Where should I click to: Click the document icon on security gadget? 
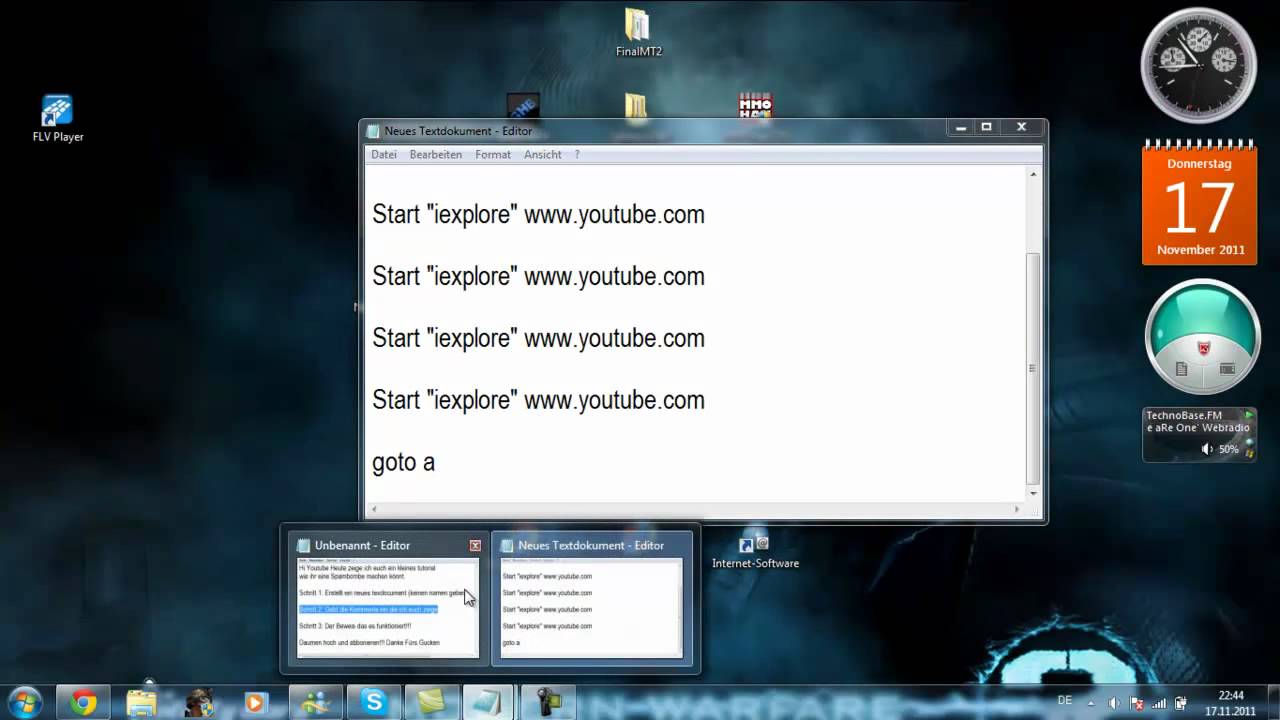(x=1181, y=369)
